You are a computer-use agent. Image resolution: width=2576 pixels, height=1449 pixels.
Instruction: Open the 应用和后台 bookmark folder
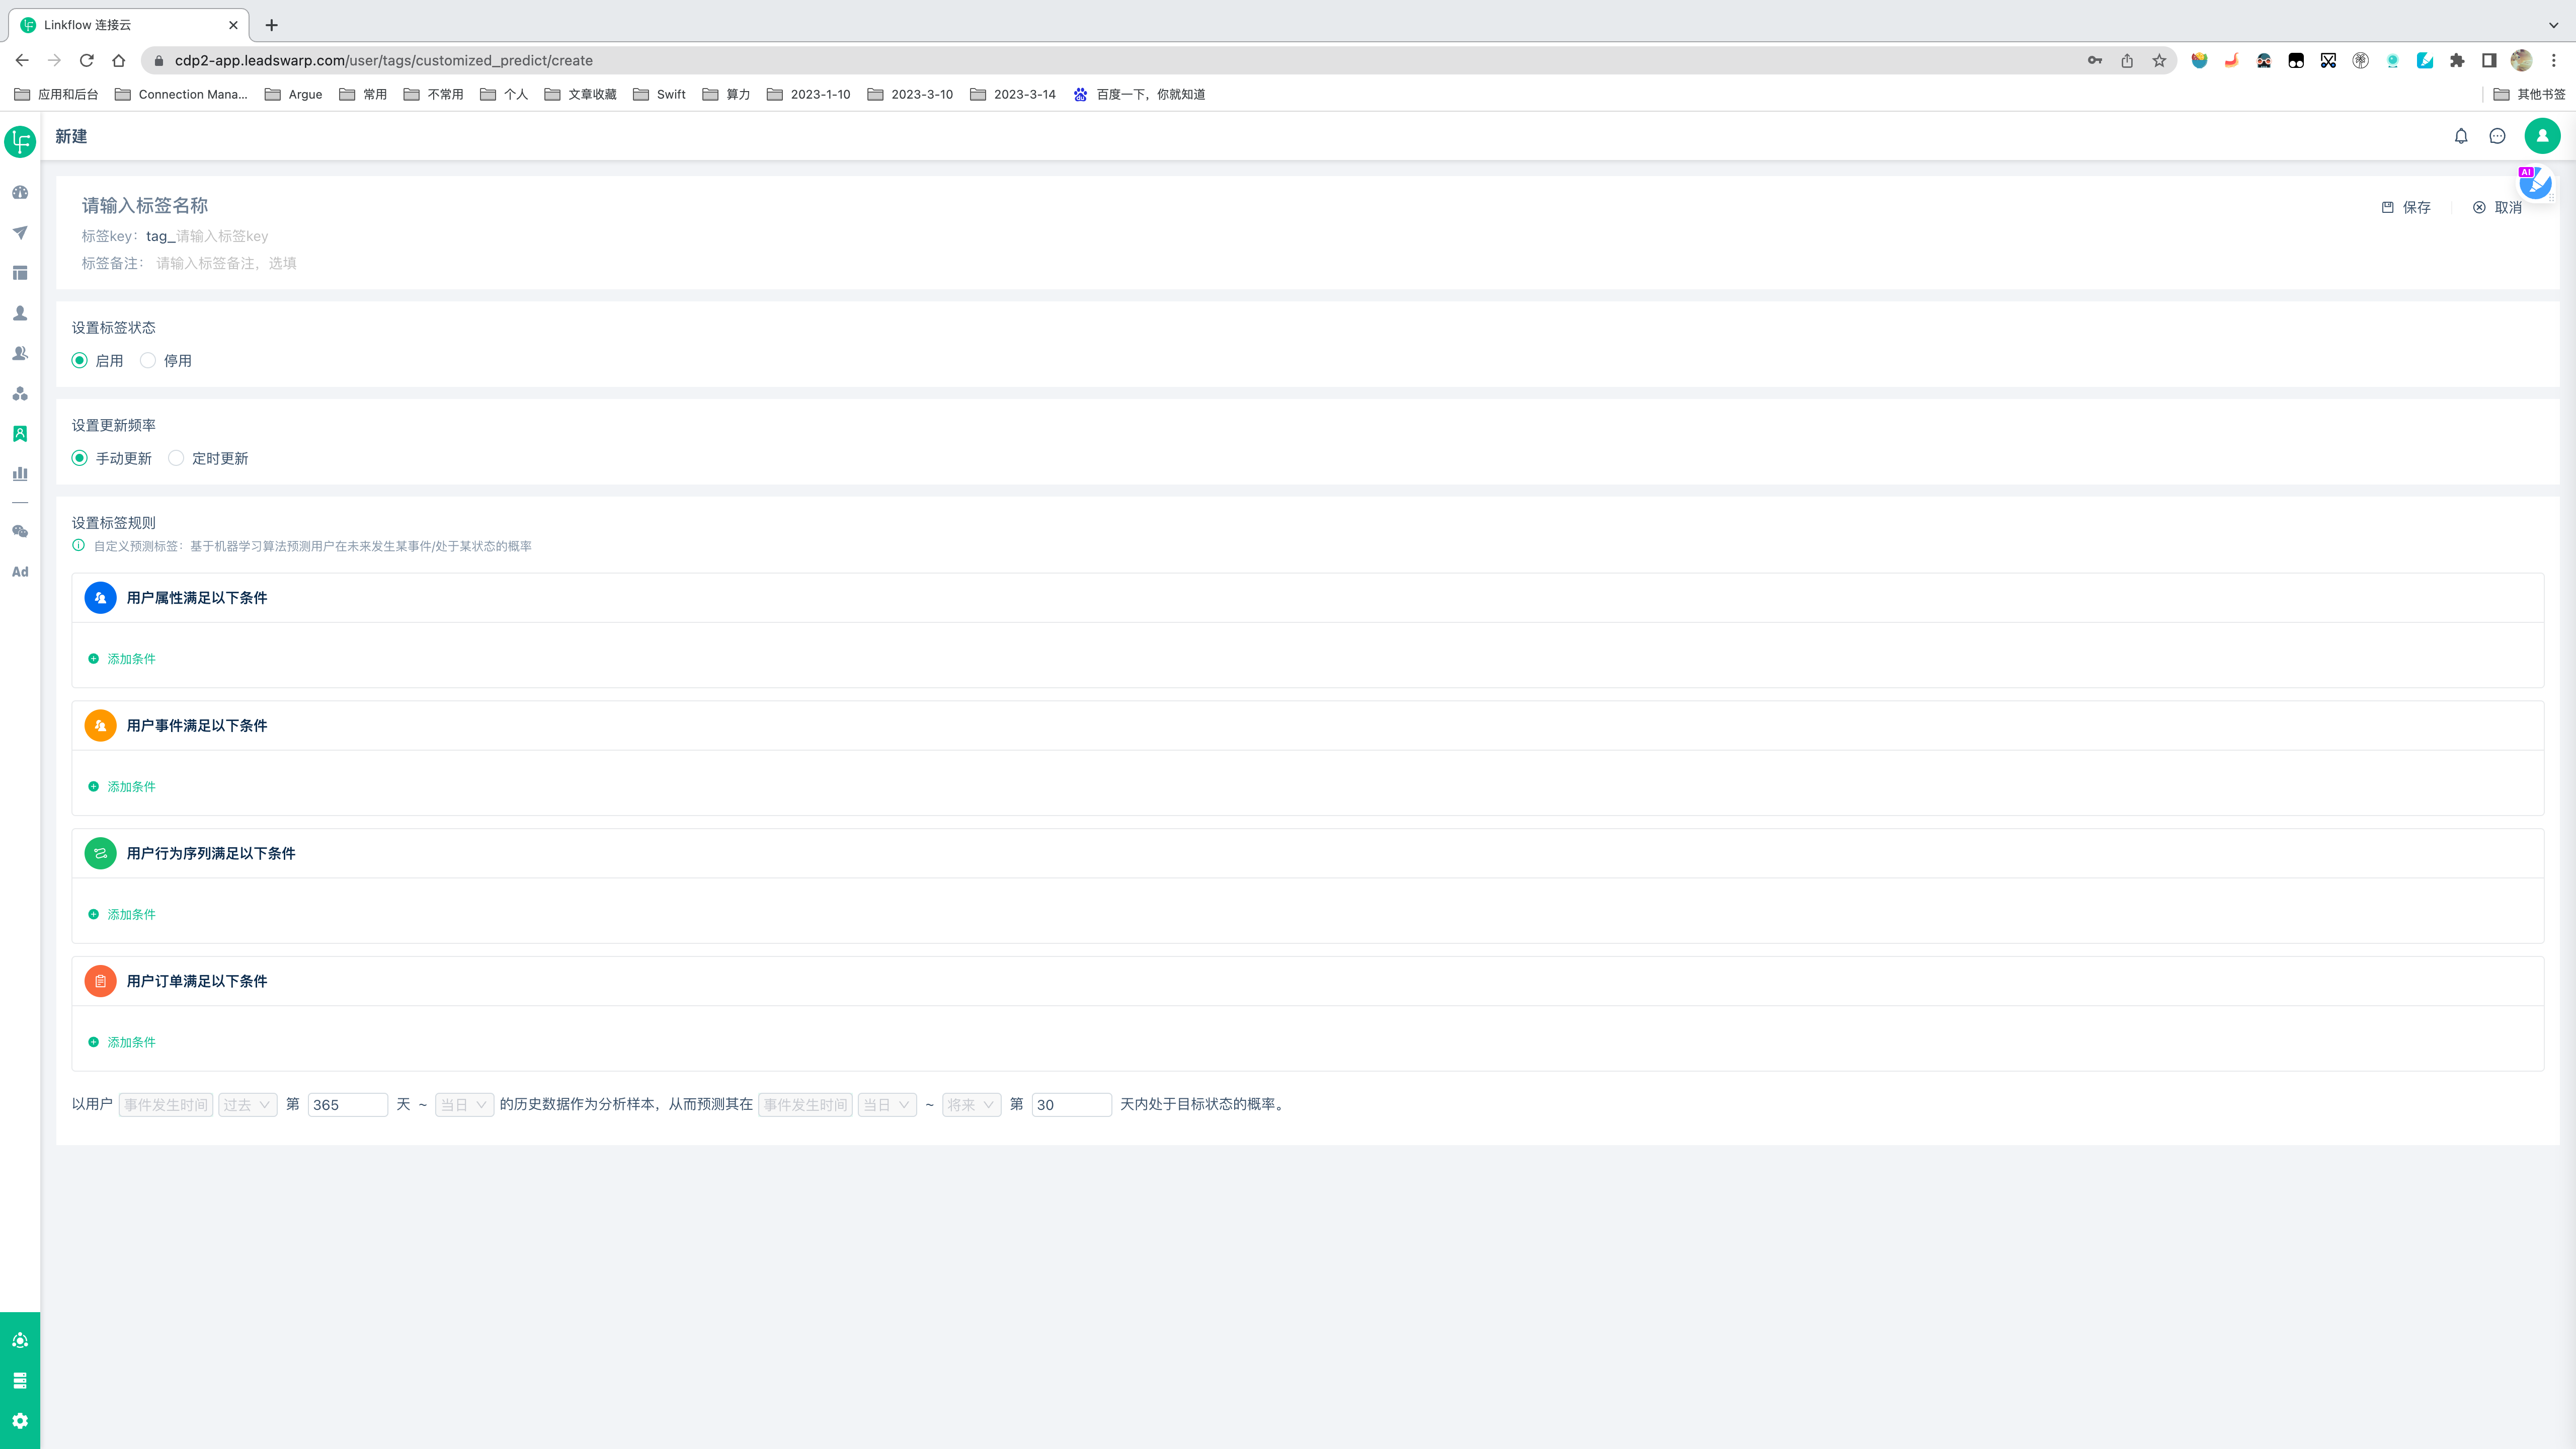tap(57, 94)
